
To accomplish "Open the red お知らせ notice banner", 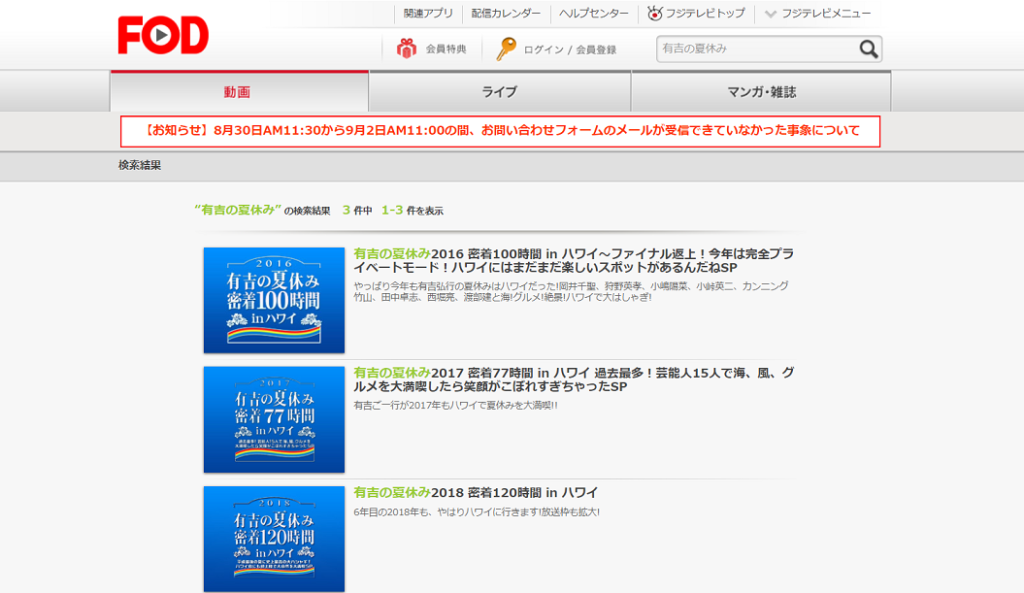I will tap(500, 131).
